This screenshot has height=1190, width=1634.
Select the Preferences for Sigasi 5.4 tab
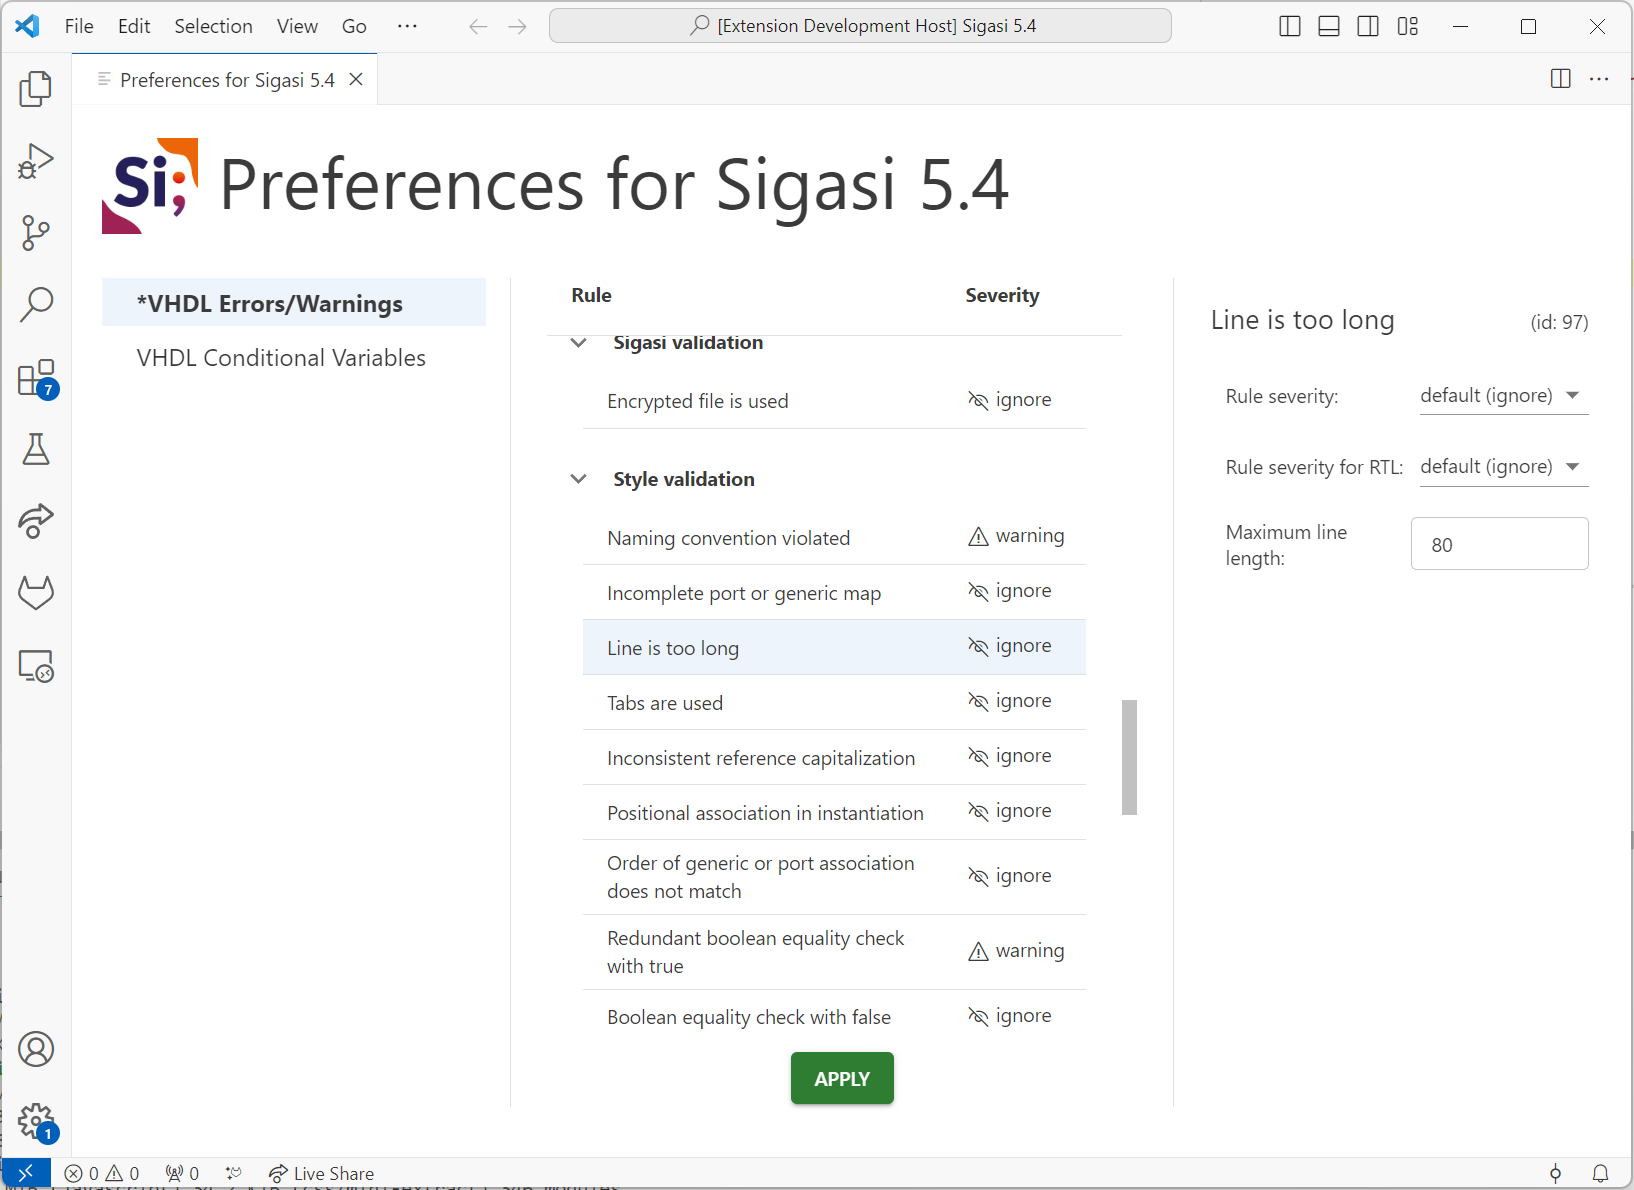point(227,80)
